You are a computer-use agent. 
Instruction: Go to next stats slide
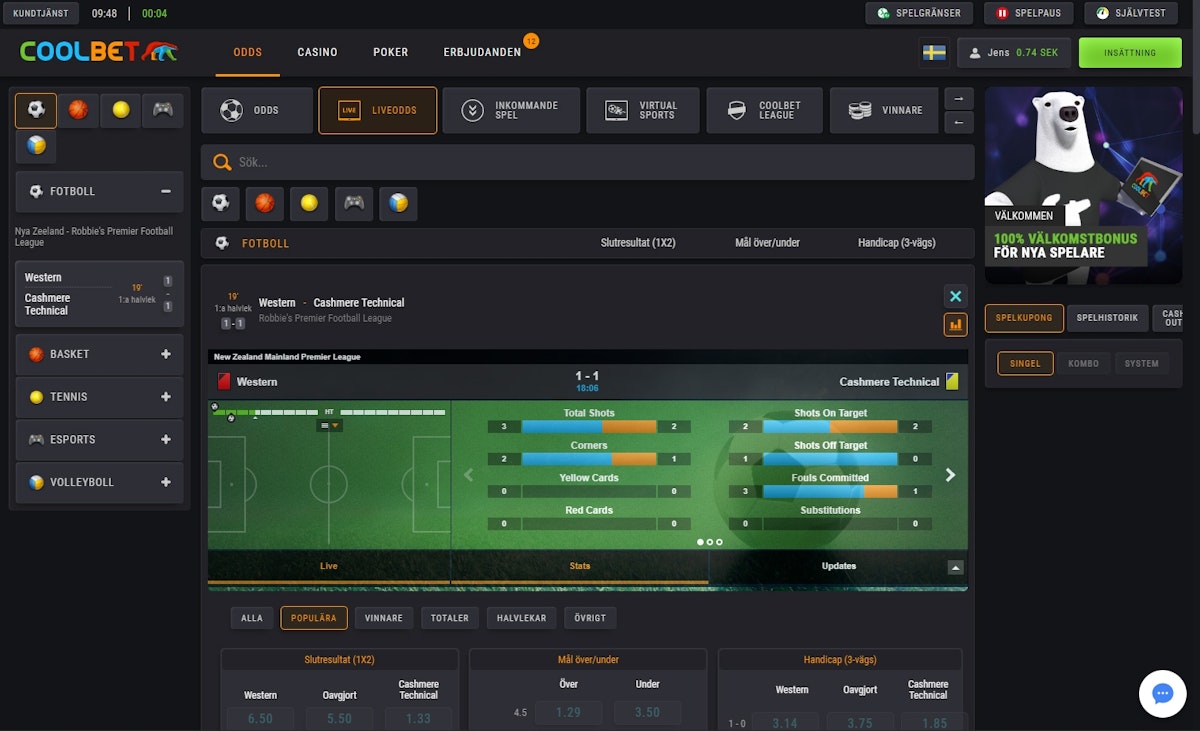[x=950, y=475]
